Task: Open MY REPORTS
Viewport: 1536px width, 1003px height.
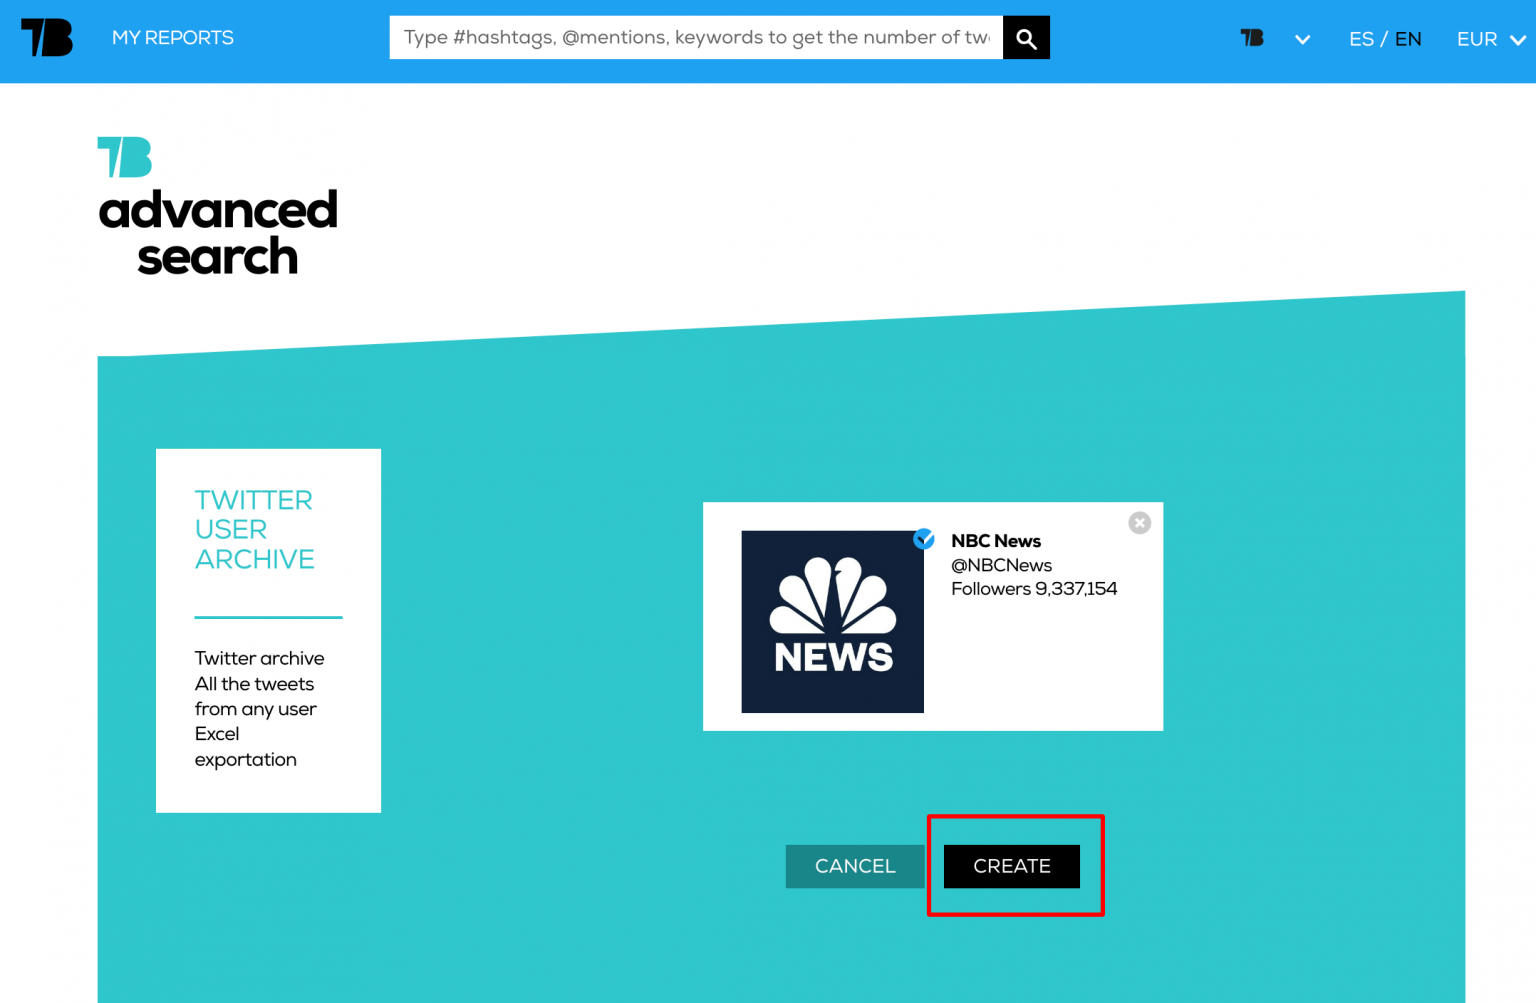Action: 172,37
